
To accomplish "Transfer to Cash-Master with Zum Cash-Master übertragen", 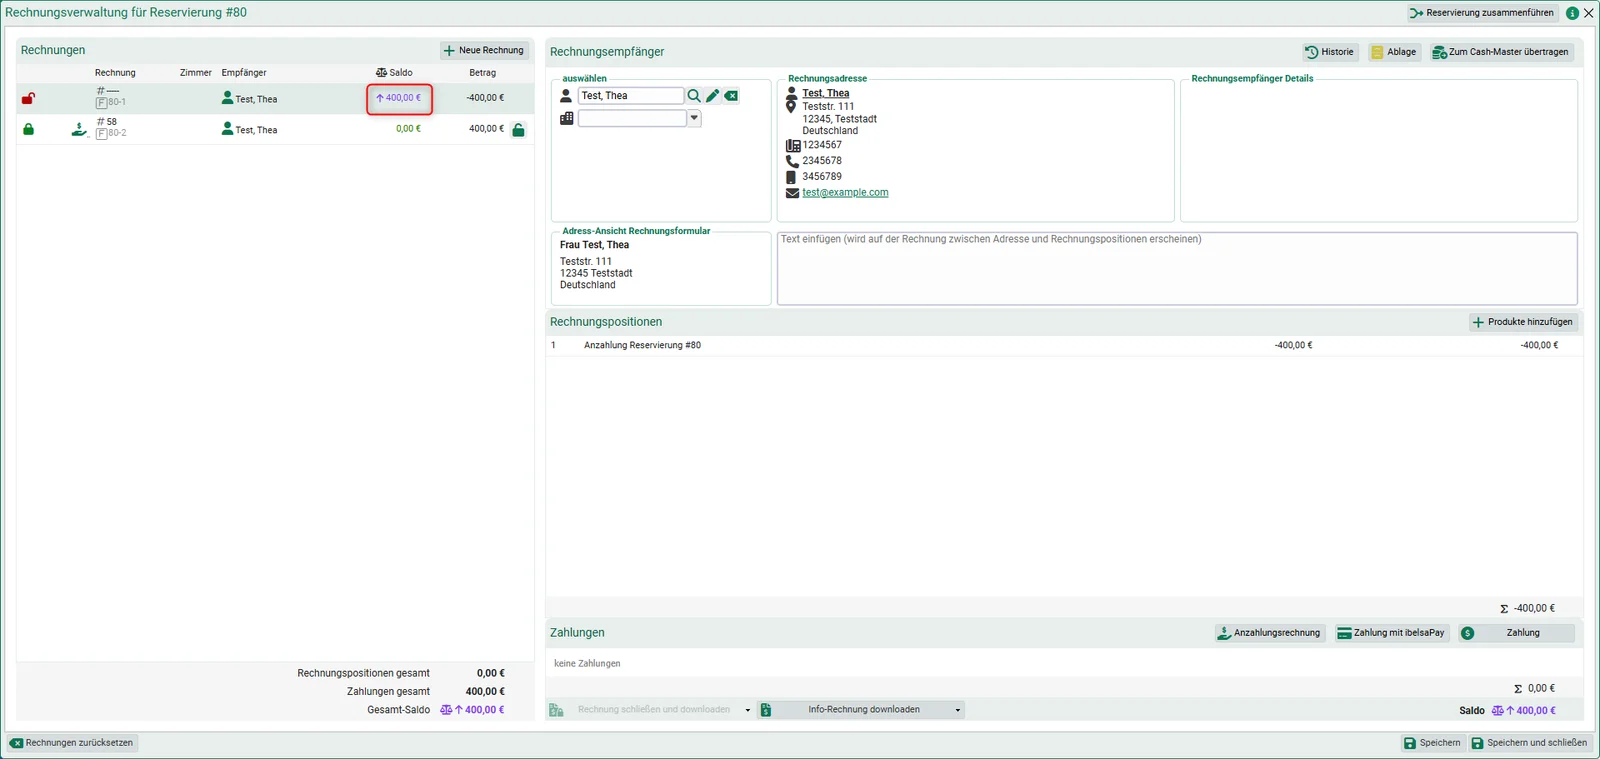I will coord(1501,52).
